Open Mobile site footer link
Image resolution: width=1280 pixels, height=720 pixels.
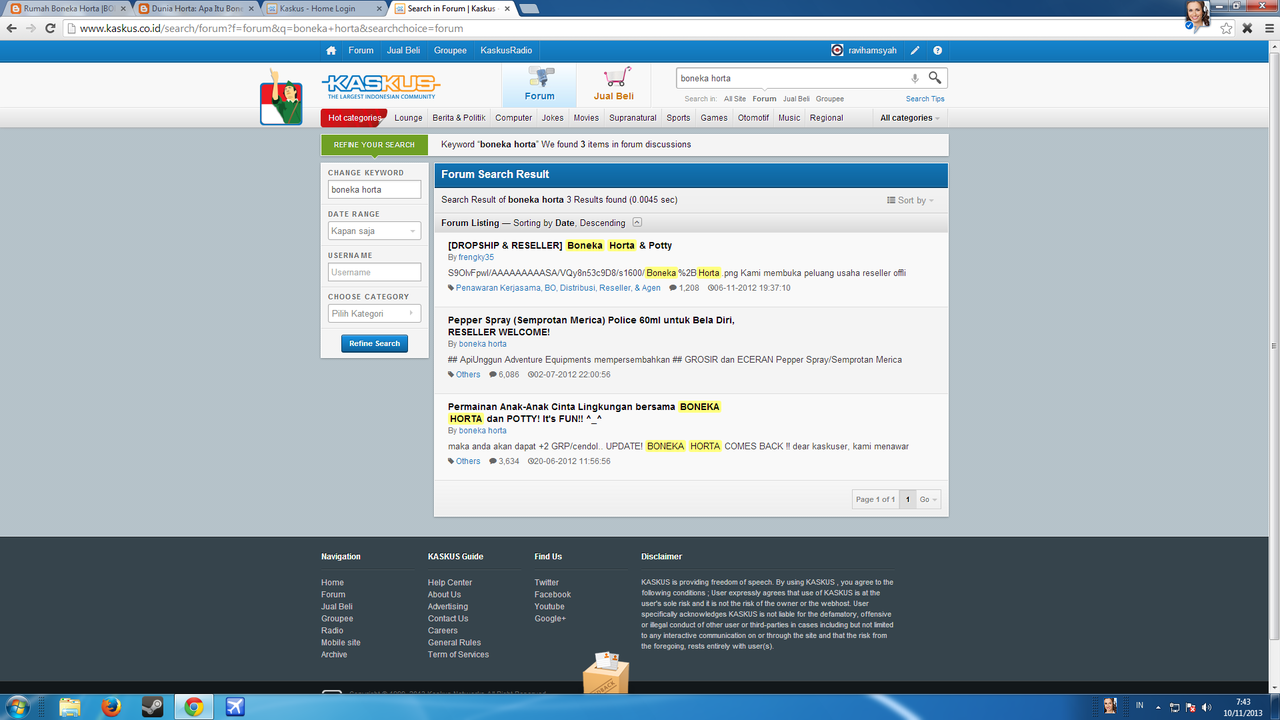pos(341,642)
